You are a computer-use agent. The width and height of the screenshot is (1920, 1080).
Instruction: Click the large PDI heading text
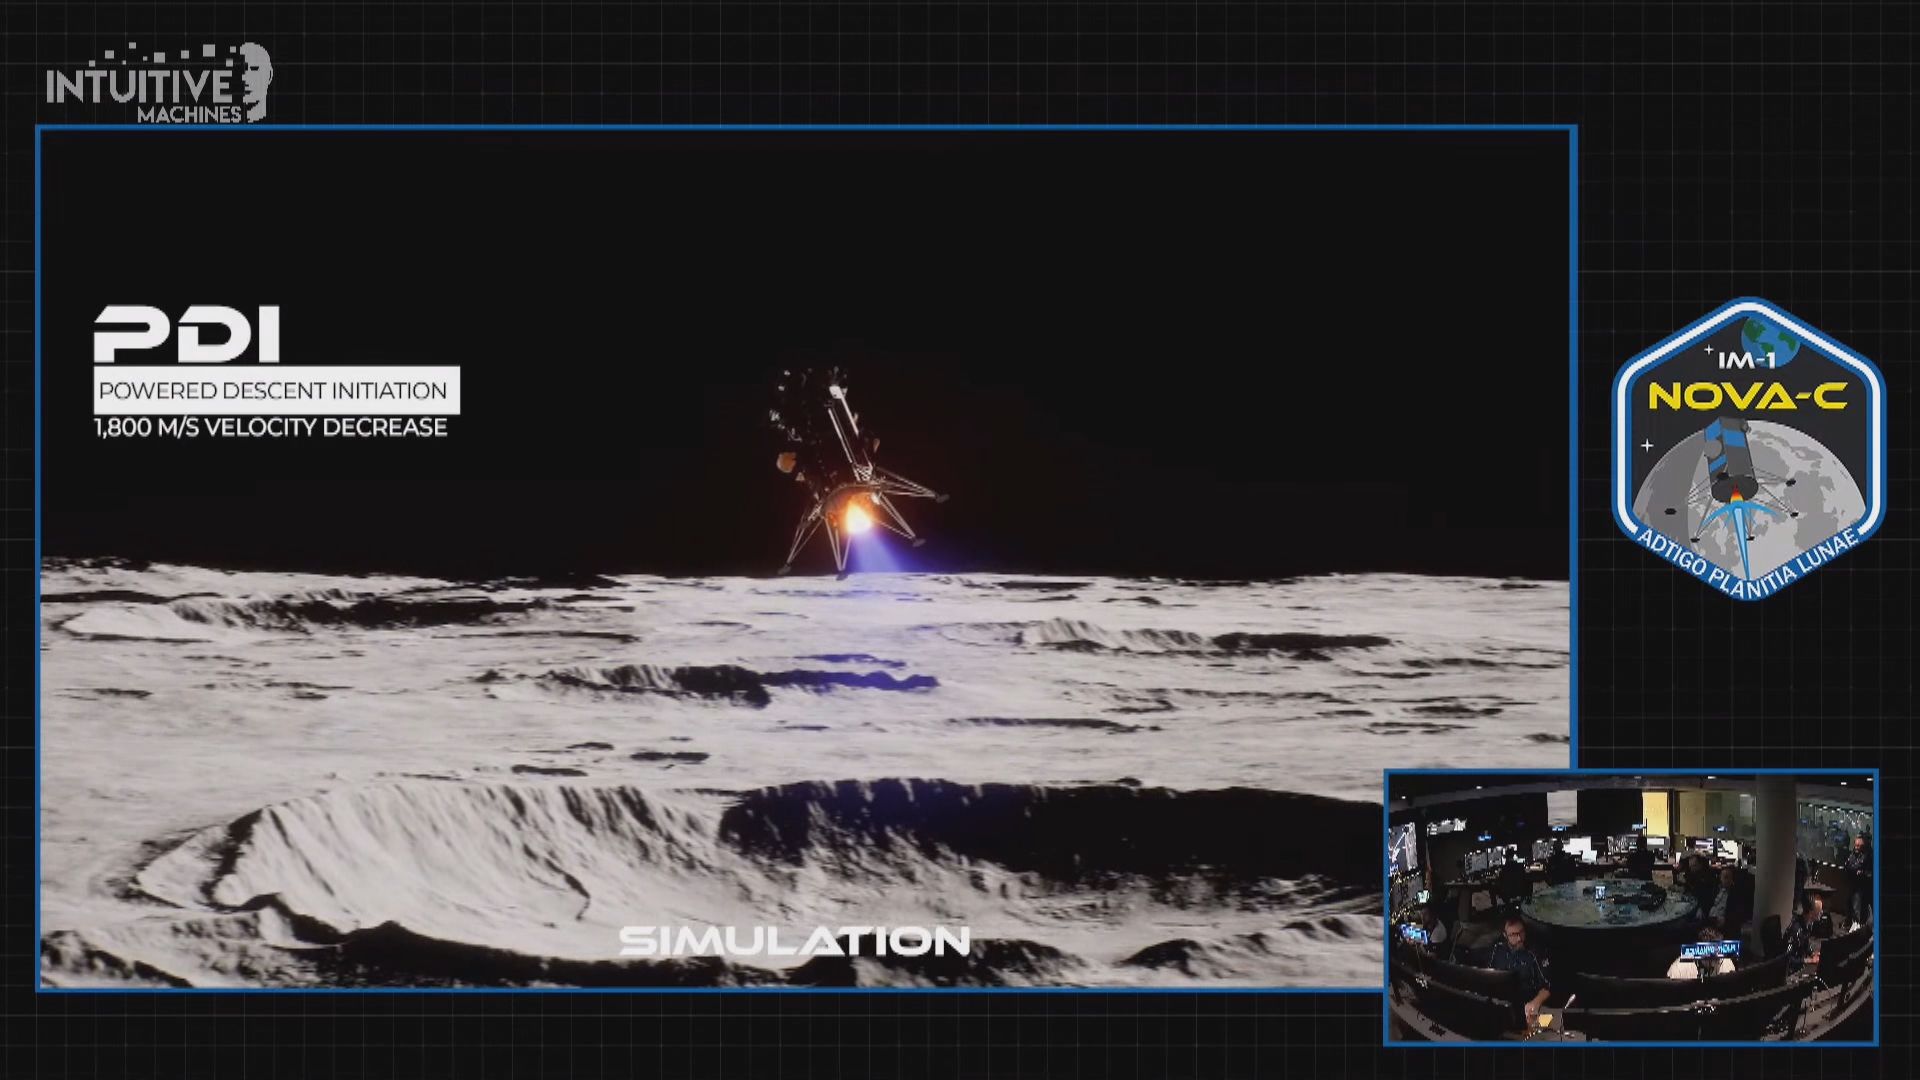pos(187,335)
